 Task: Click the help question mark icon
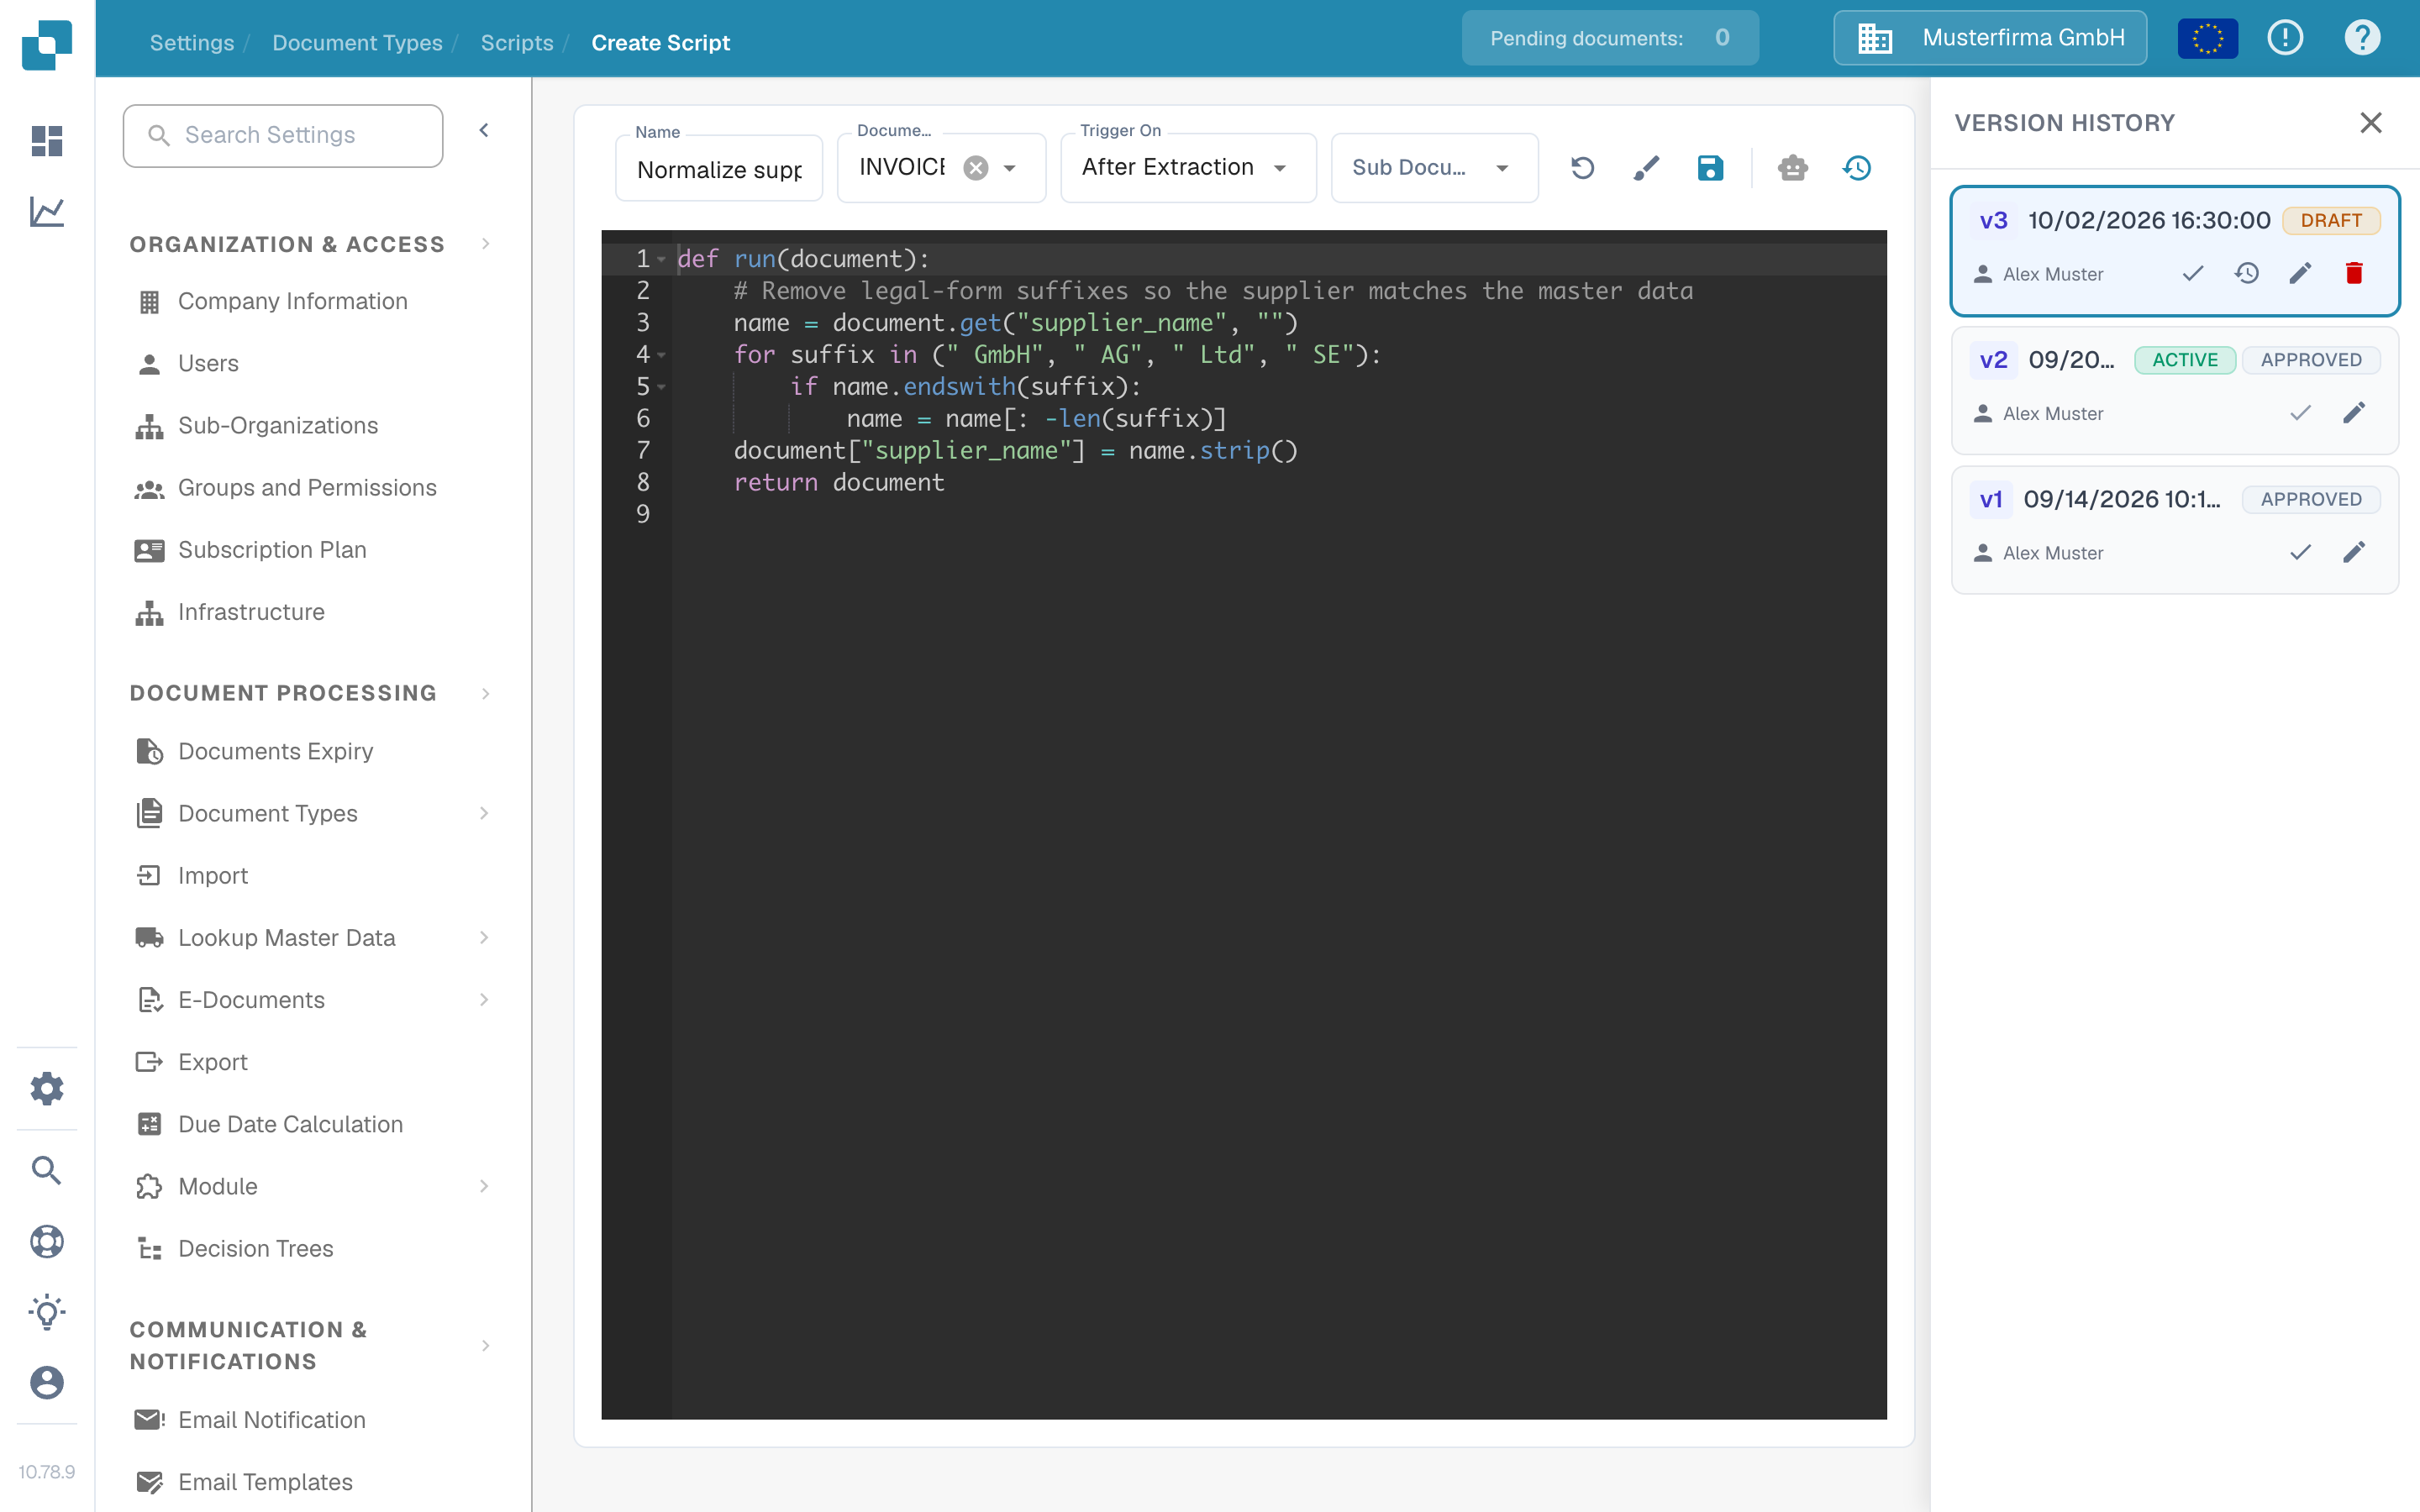pos(2362,38)
